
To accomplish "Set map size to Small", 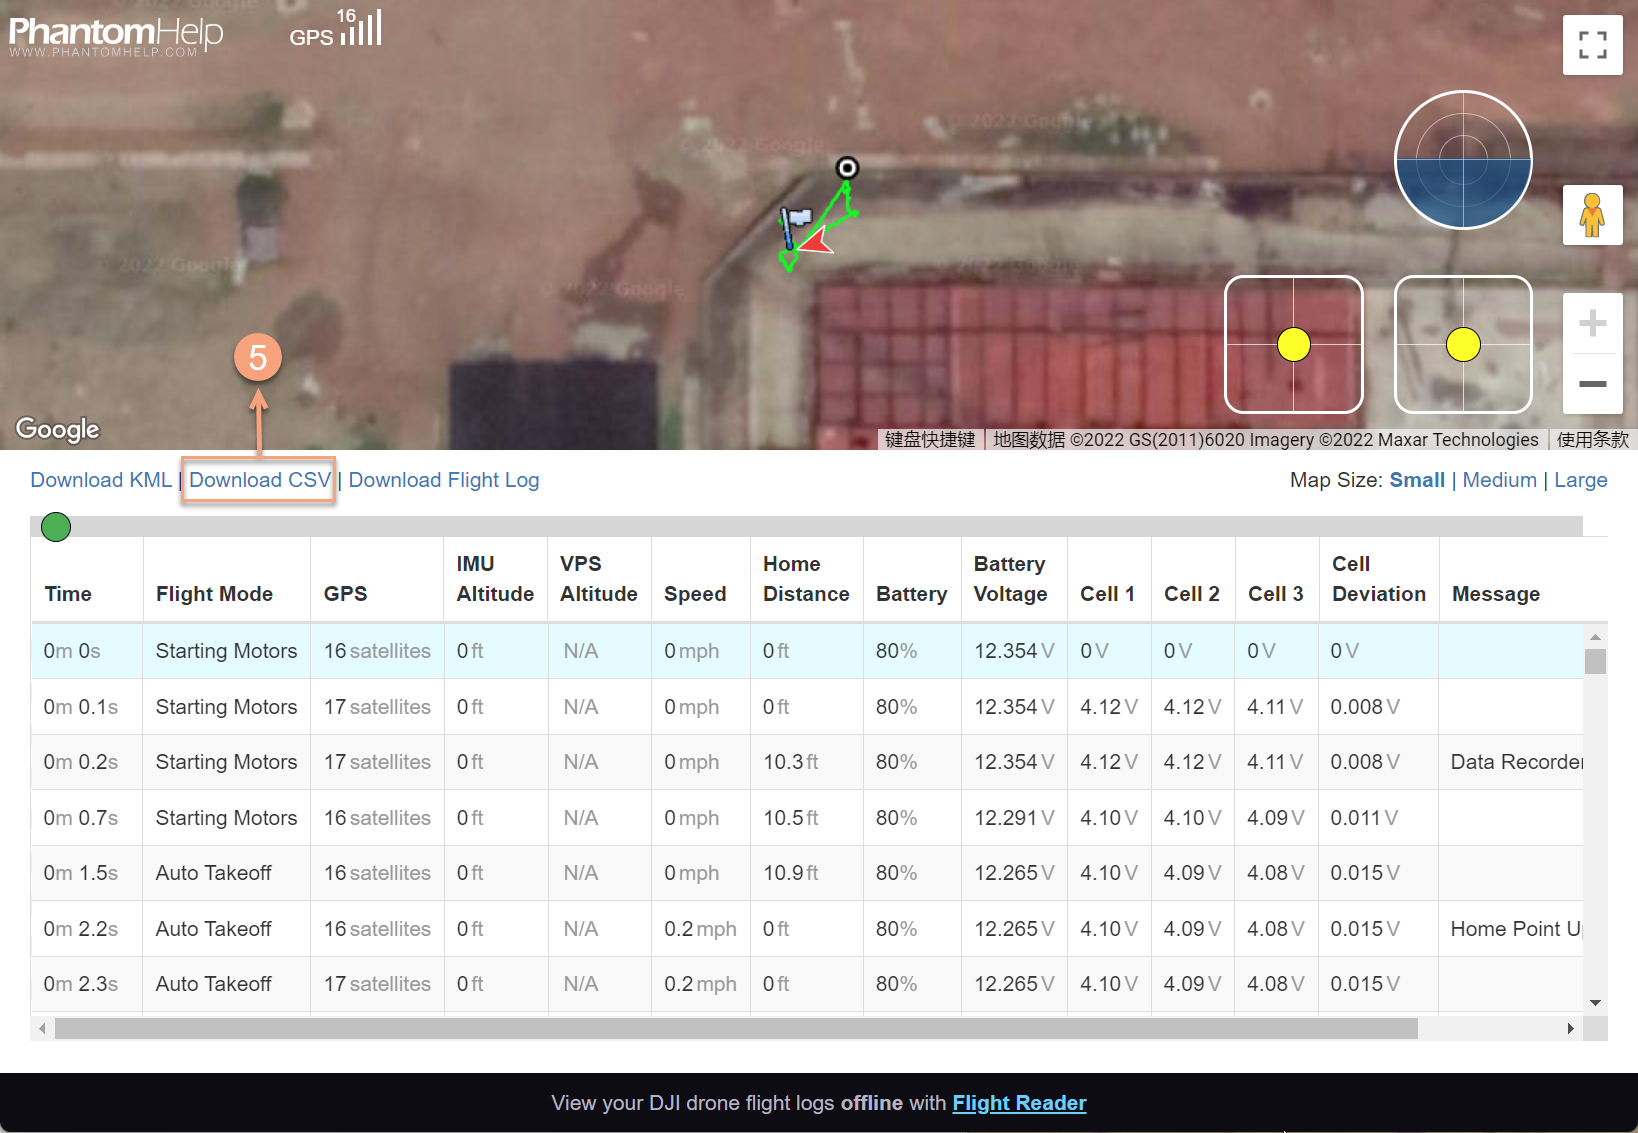I will click(1416, 480).
